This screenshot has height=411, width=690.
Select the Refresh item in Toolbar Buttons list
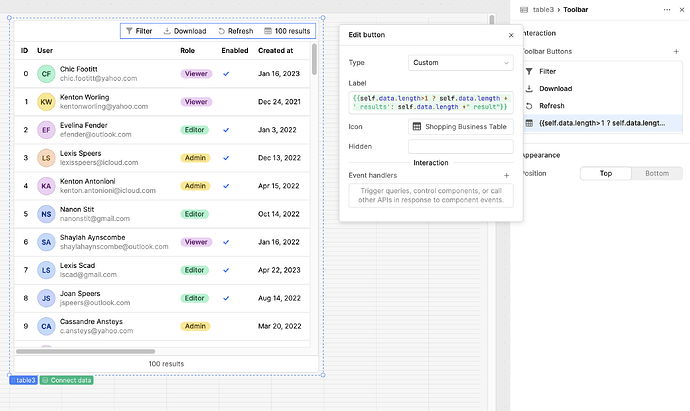coord(552,105)
